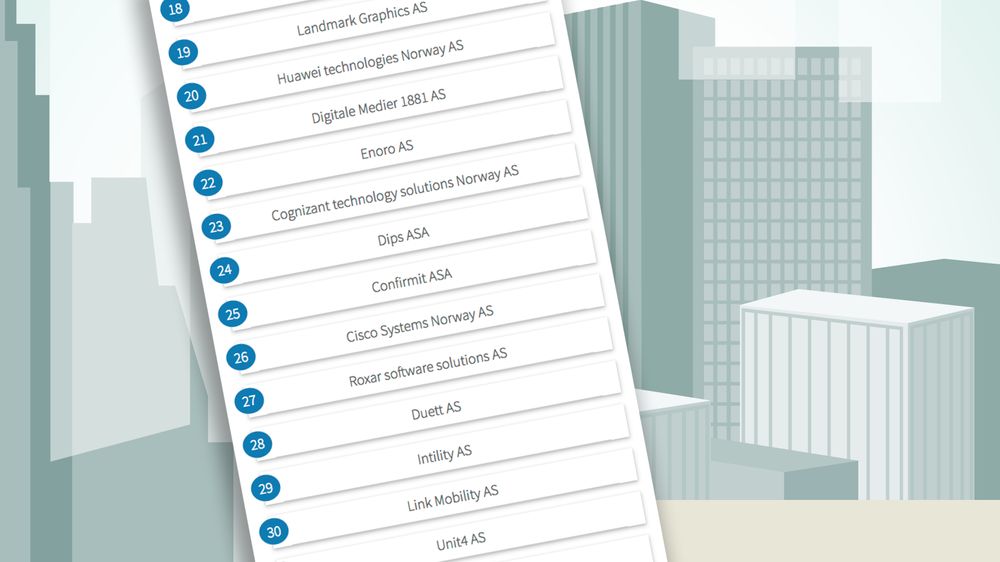Click the number 28 rank badge
The width and height of the screenshot is (1000, 562).
point(258,444)
